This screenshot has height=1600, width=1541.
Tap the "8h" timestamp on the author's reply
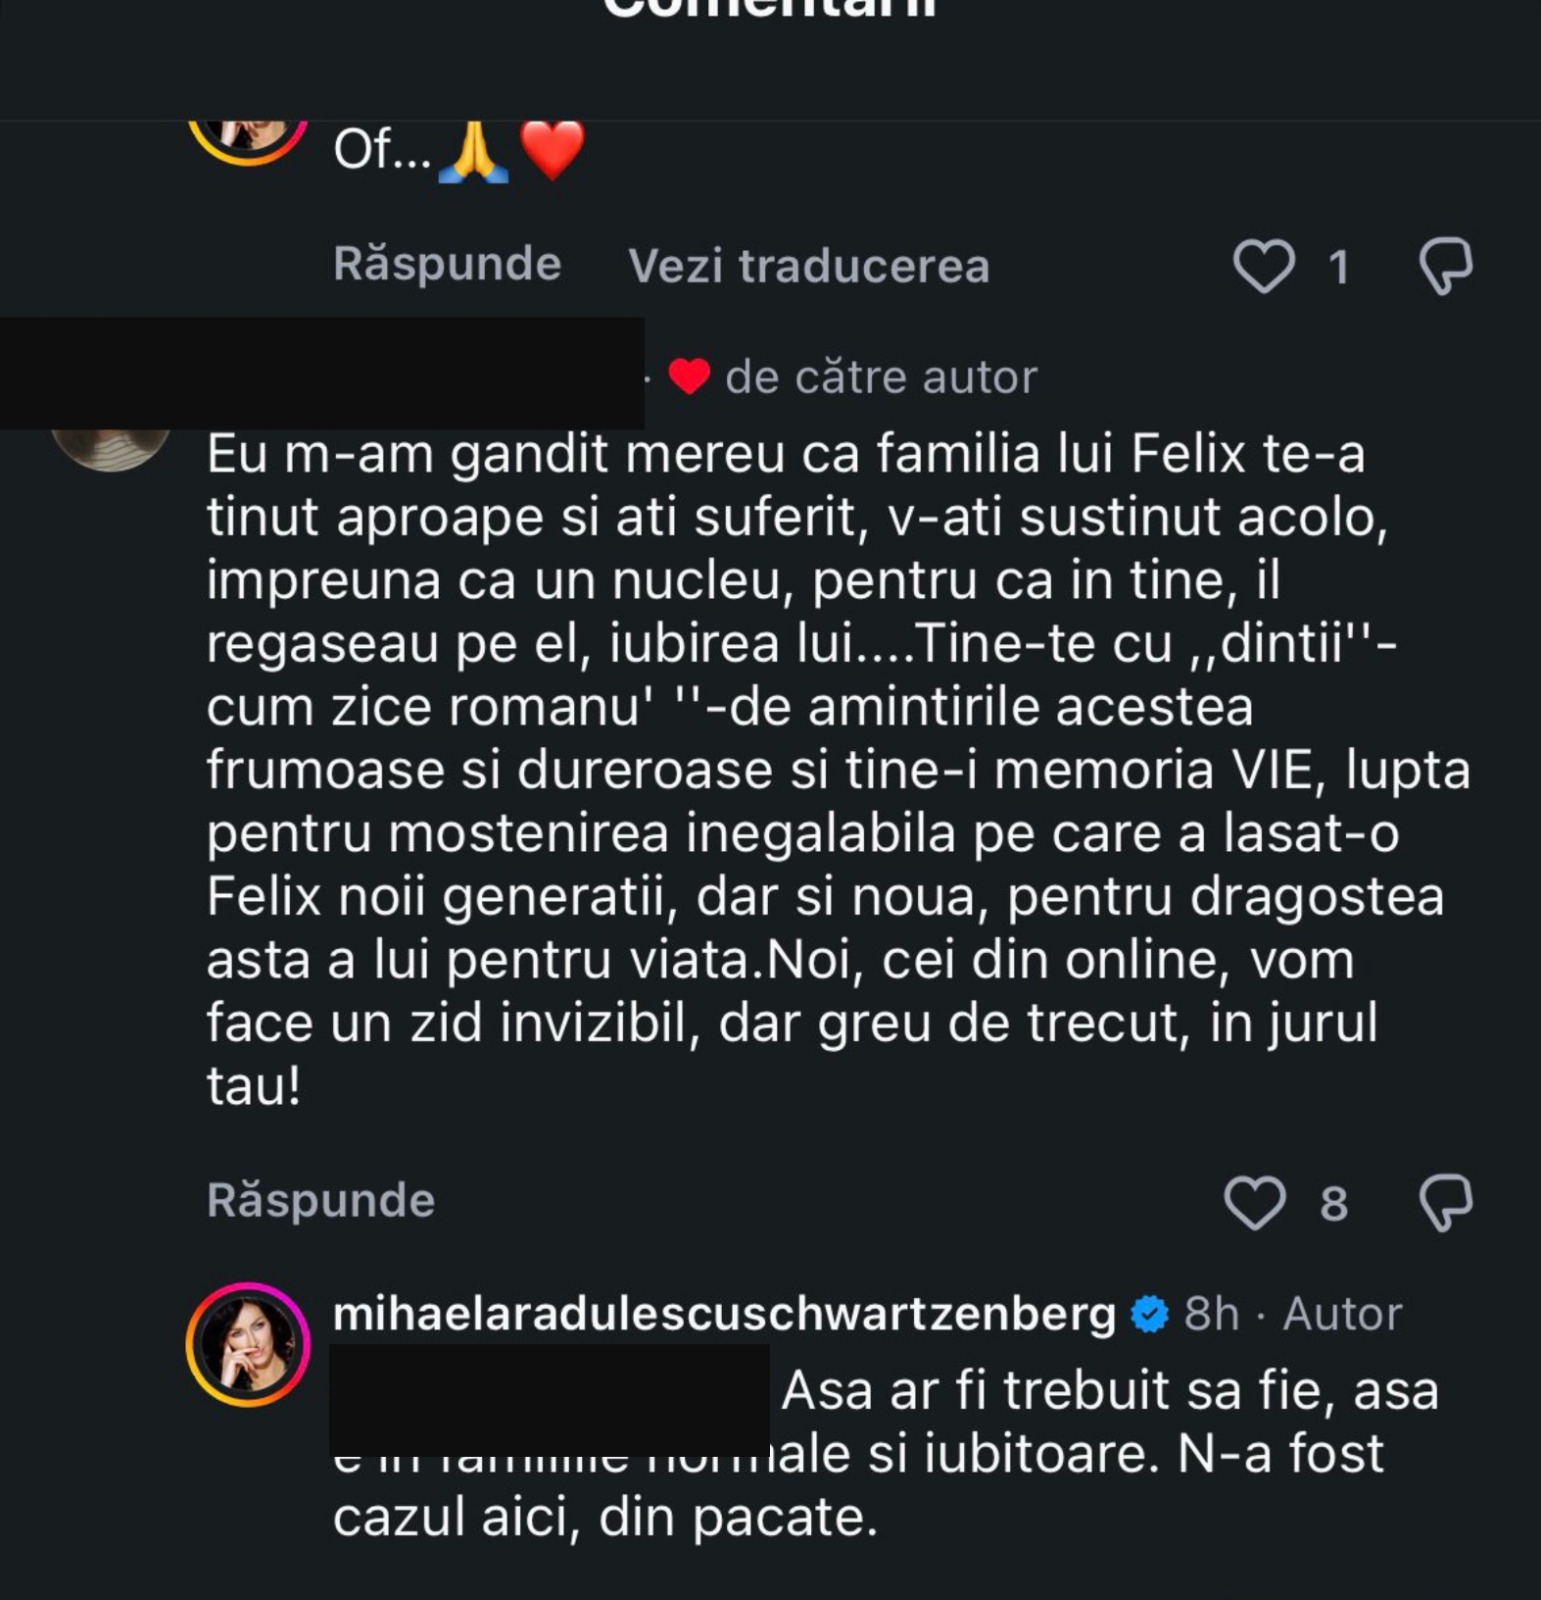[x=1211, y=1314]
